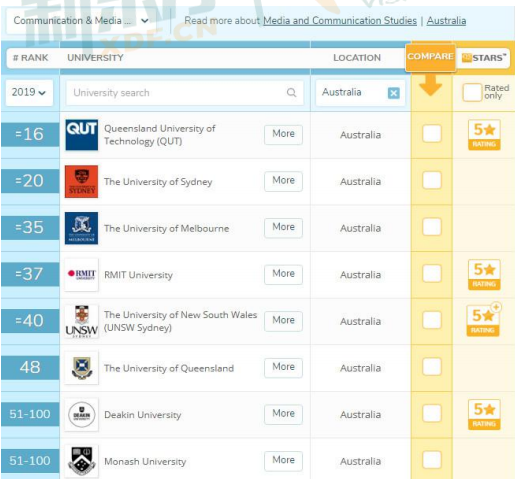Tick compare checkbox for Deakin University
Viewport: 515px width, 481px height.
point(432,413)
